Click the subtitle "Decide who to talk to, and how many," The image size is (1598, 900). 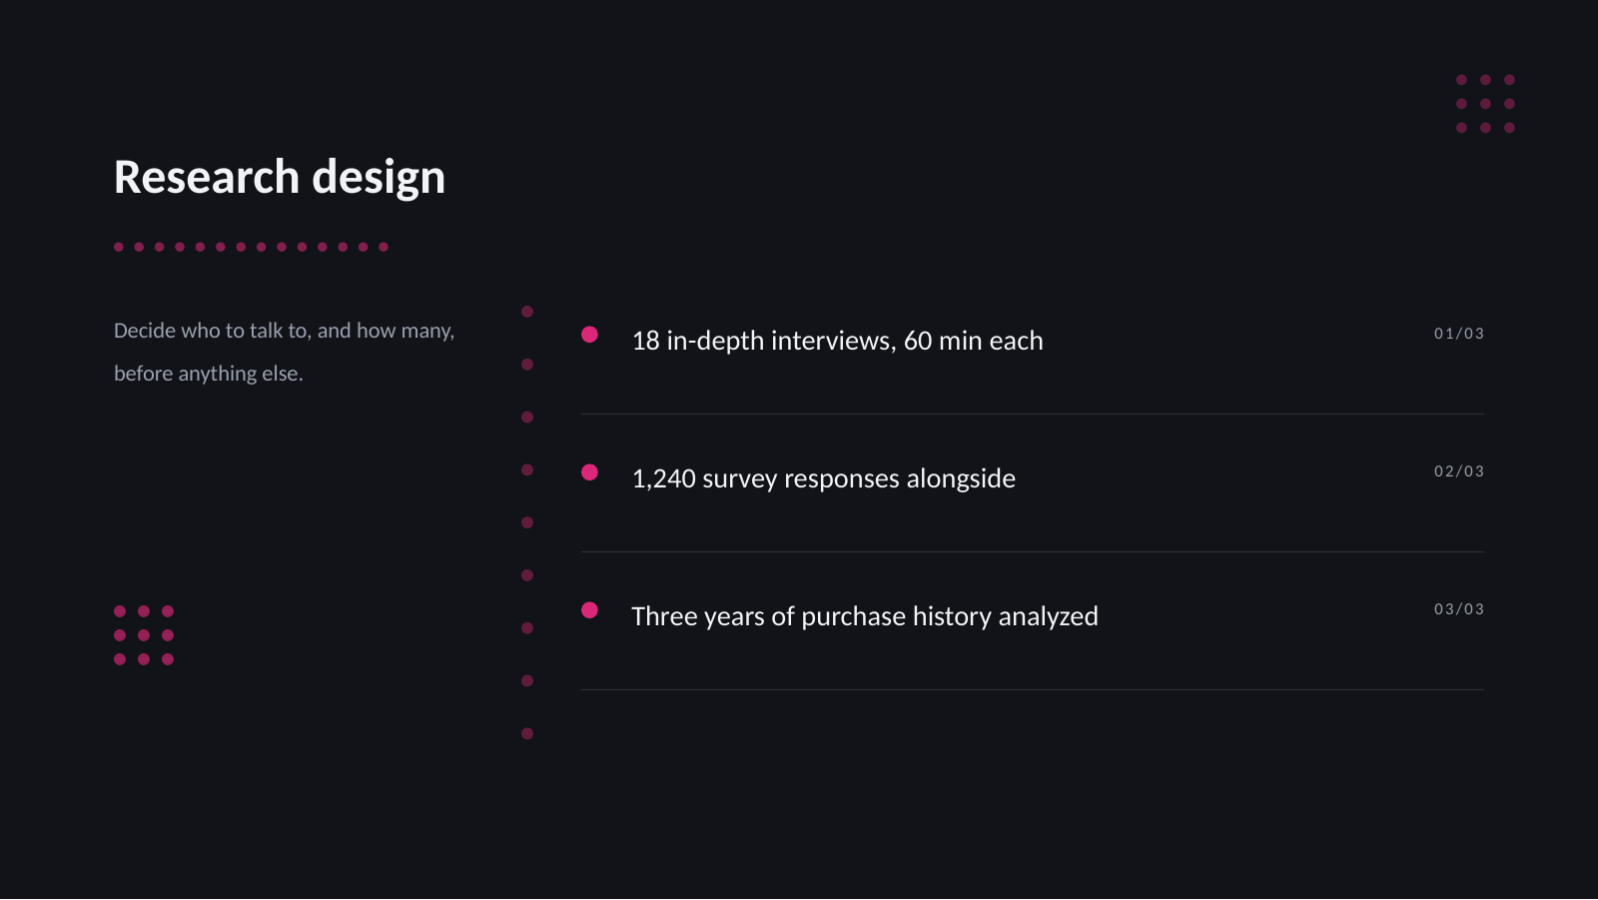(284, 331)
